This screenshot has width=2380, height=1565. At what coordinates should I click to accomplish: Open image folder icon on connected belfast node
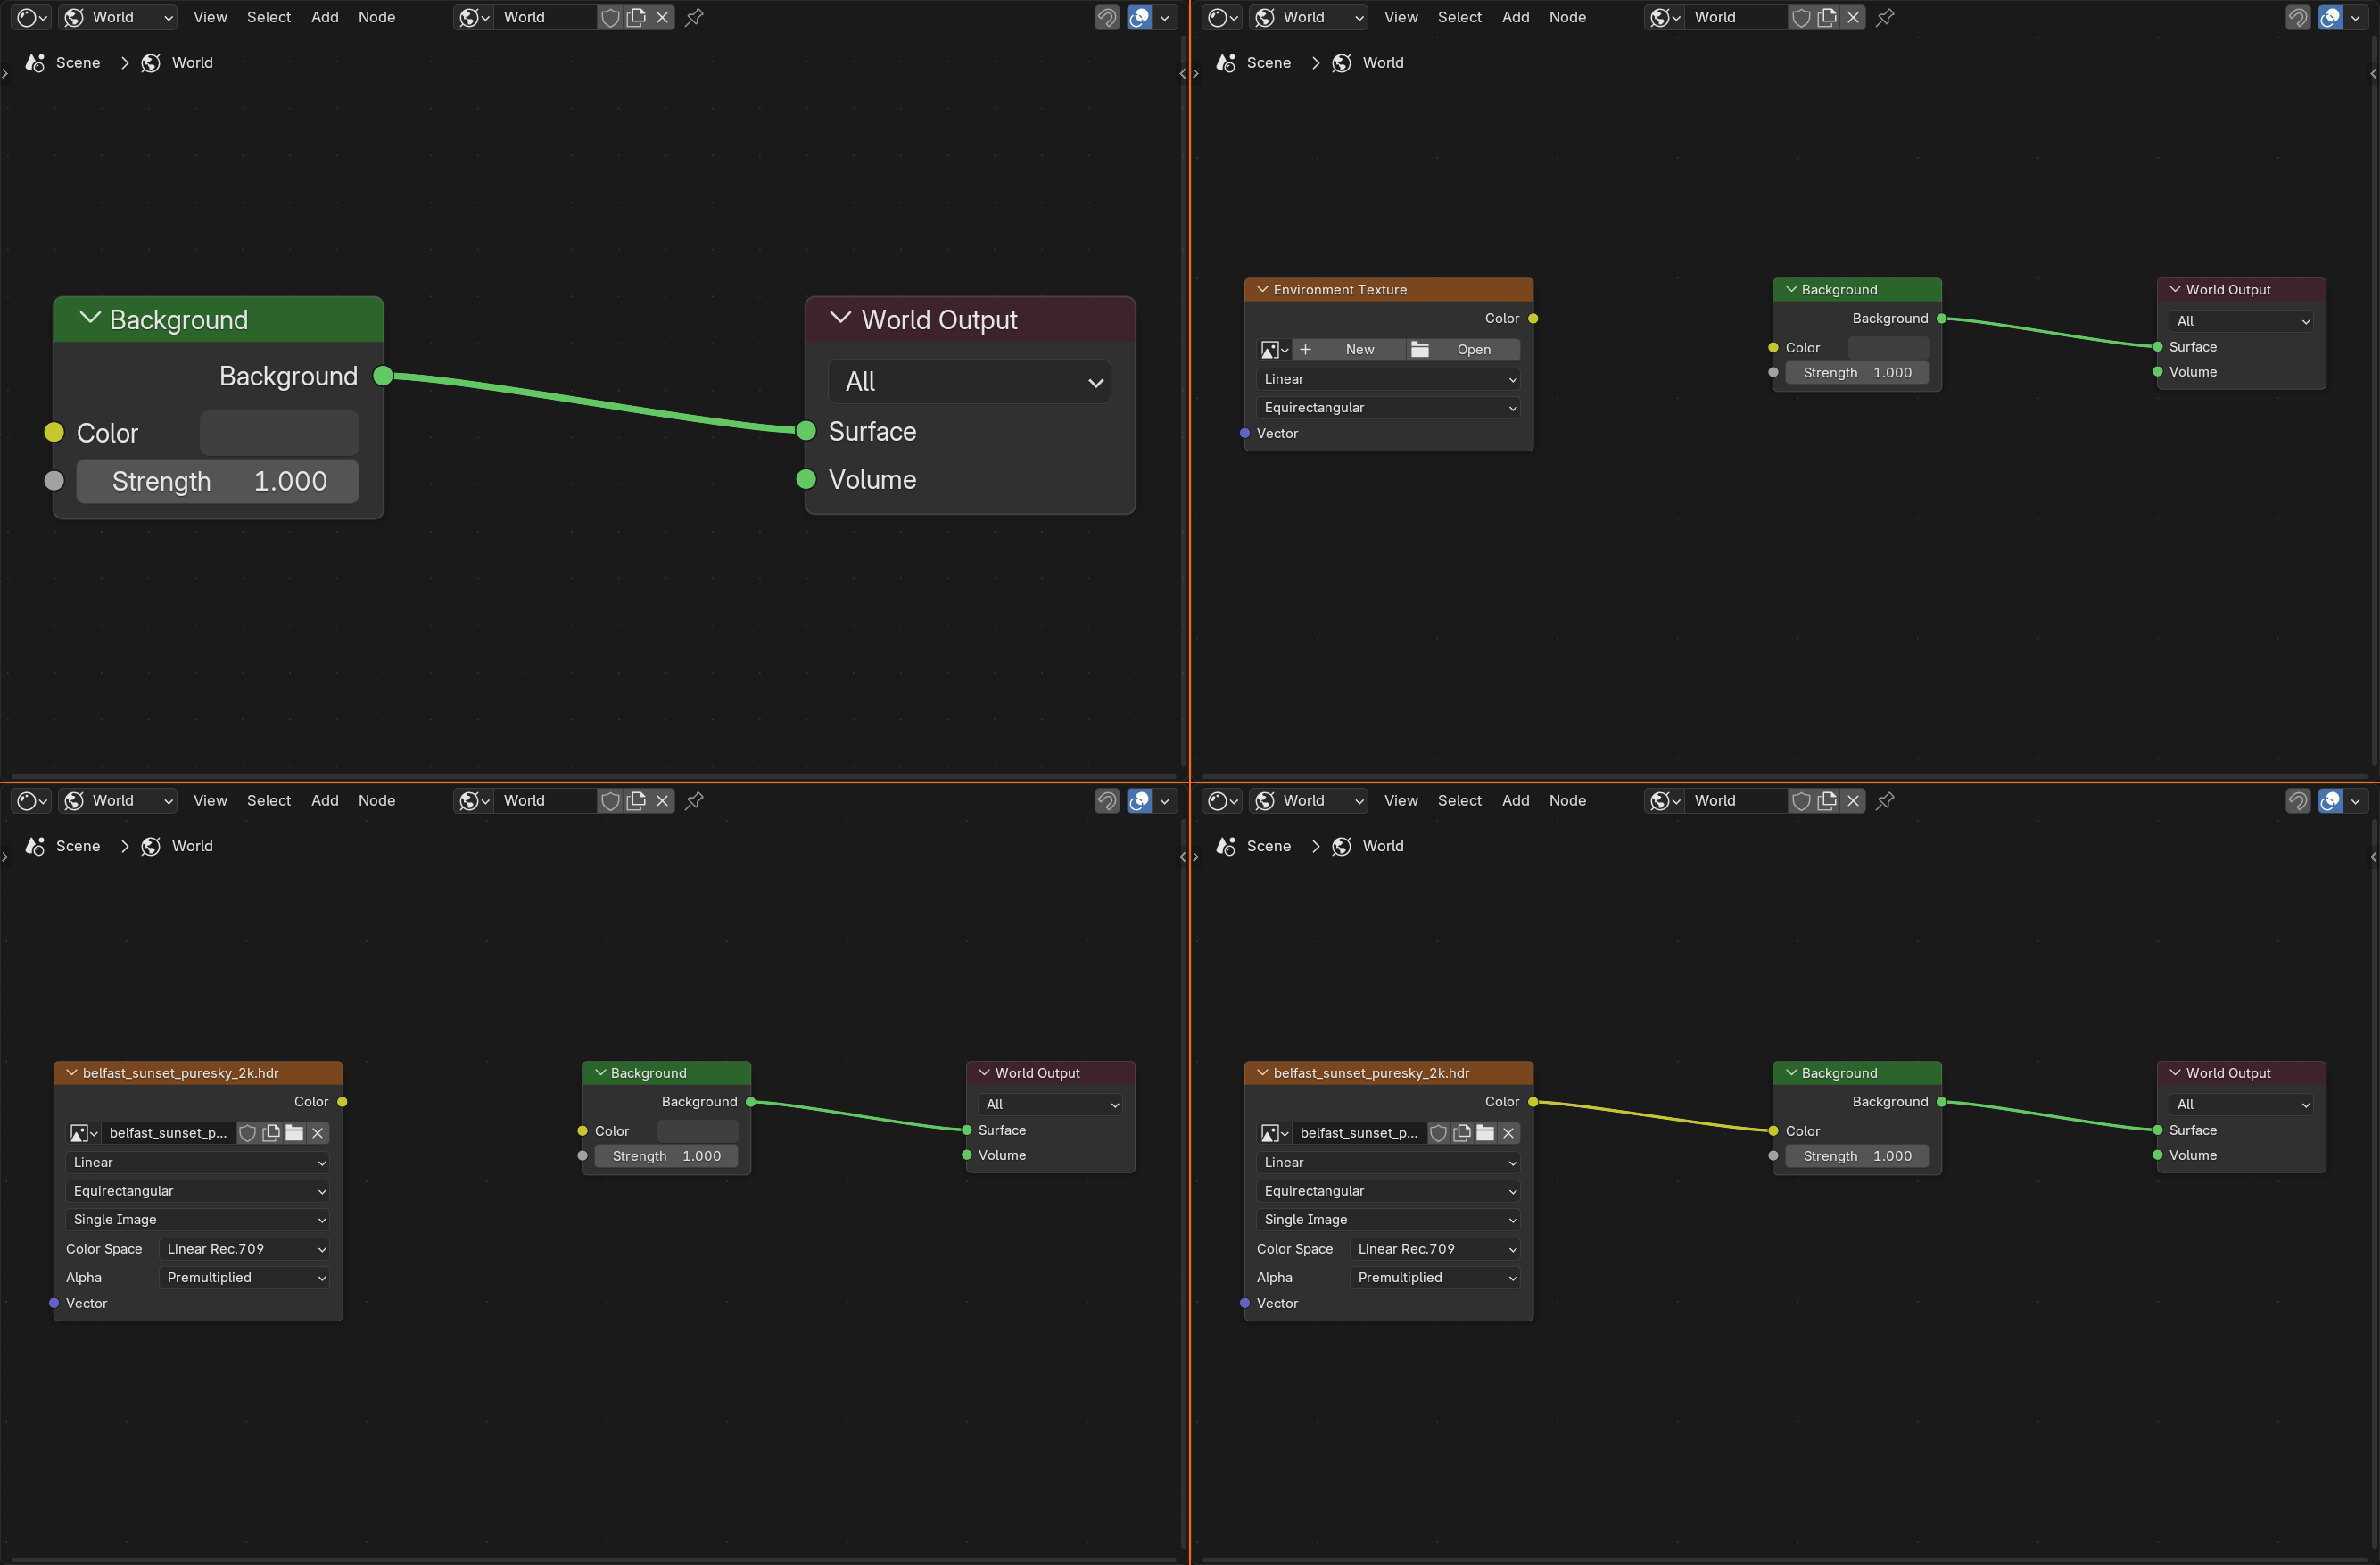pos(1485,1132)
